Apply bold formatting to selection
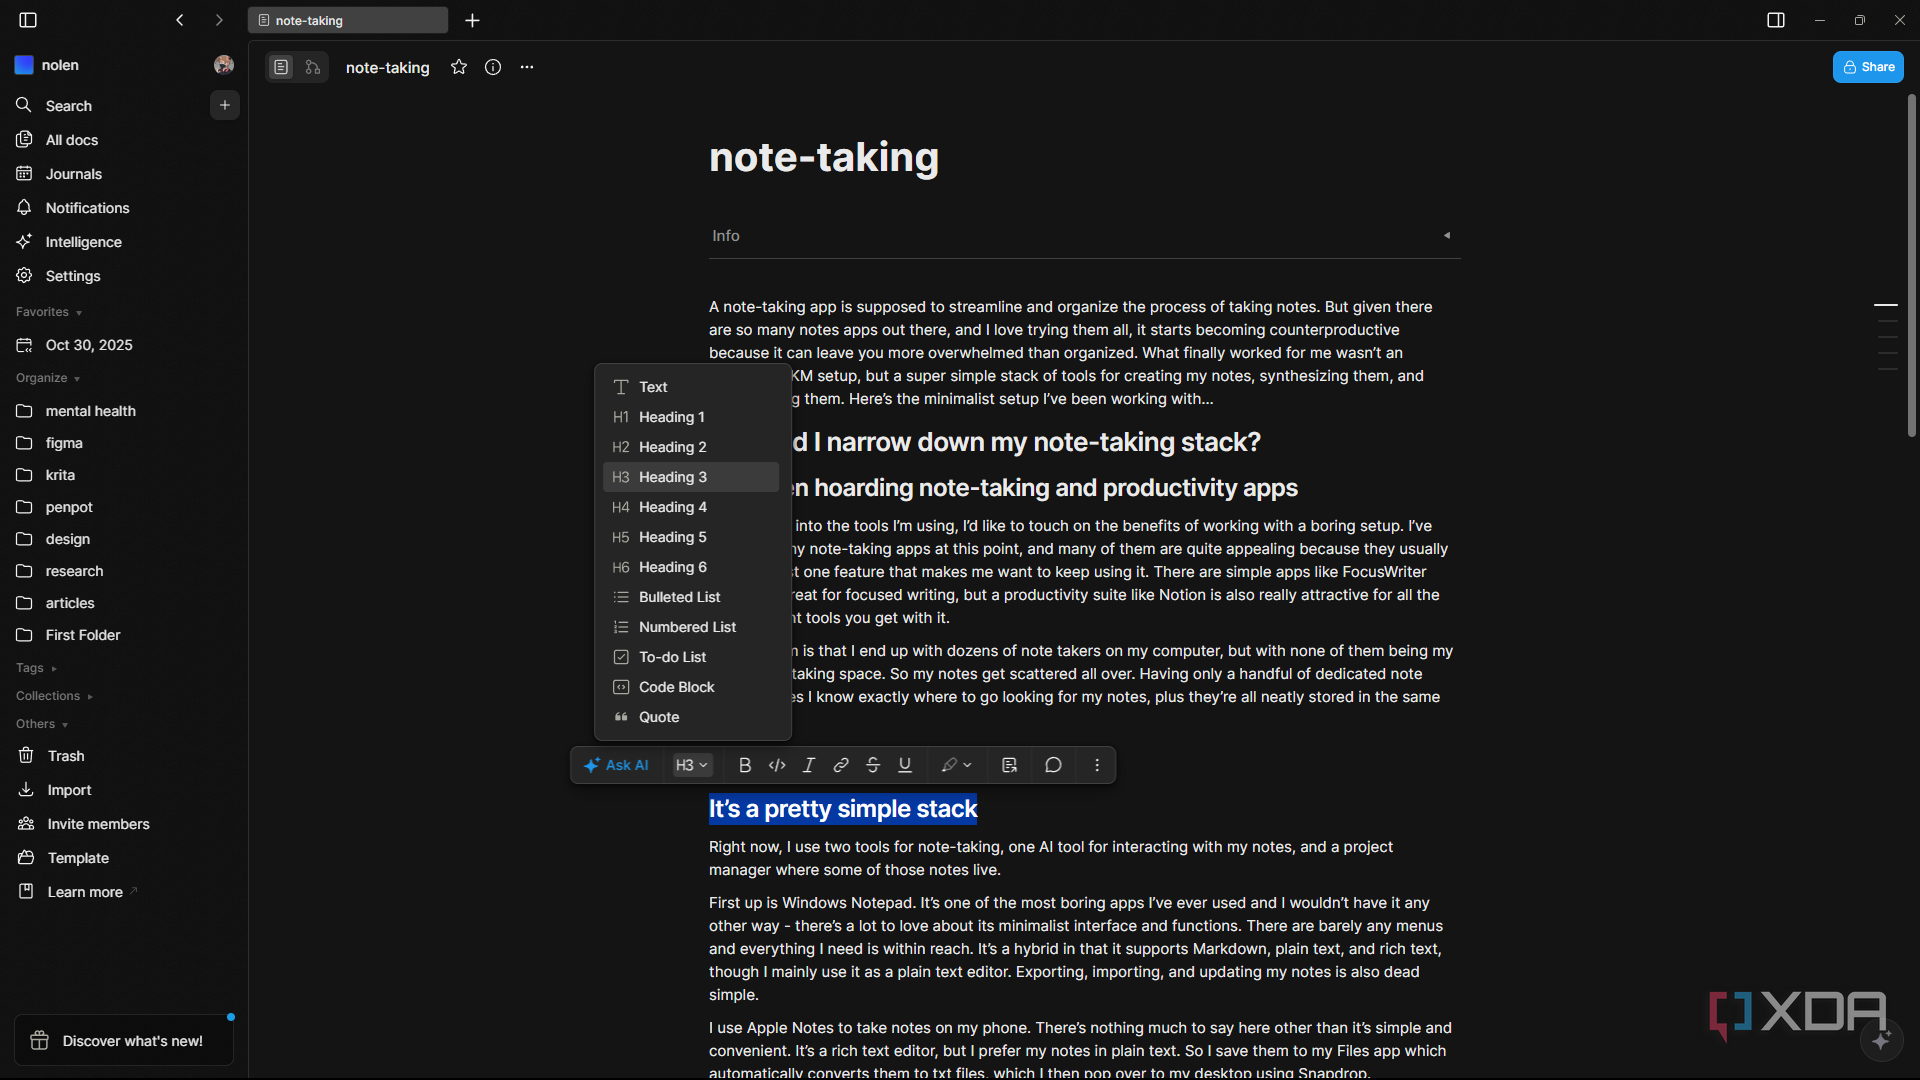Viewport: 1920px width, 1080px height. coord(745,765)
